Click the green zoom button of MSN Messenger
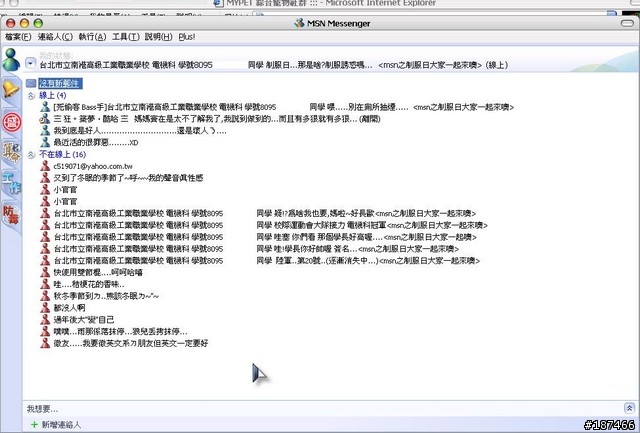This screenshot has height=433, width=640. coord(38,23)
